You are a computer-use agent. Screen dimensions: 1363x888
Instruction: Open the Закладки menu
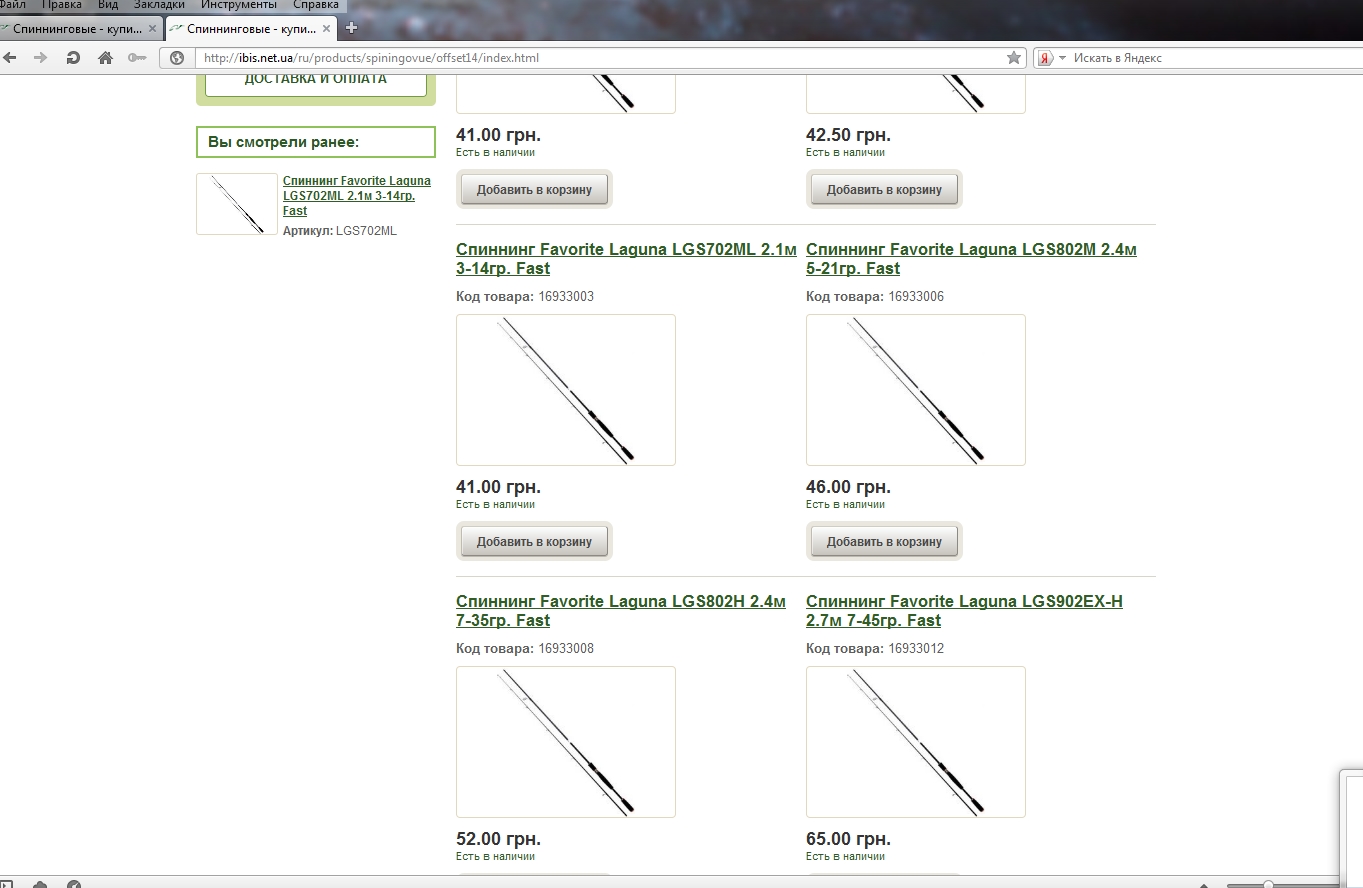point(160,5)
